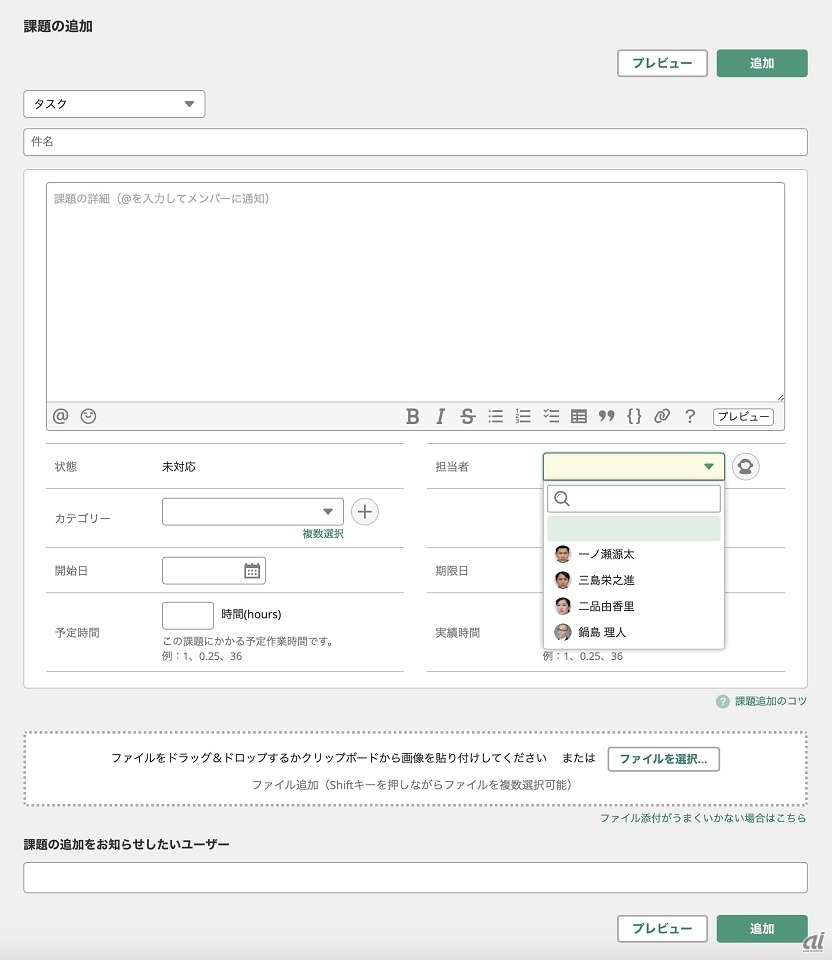Toggle strikethrough text formatting

click(467, 417)
